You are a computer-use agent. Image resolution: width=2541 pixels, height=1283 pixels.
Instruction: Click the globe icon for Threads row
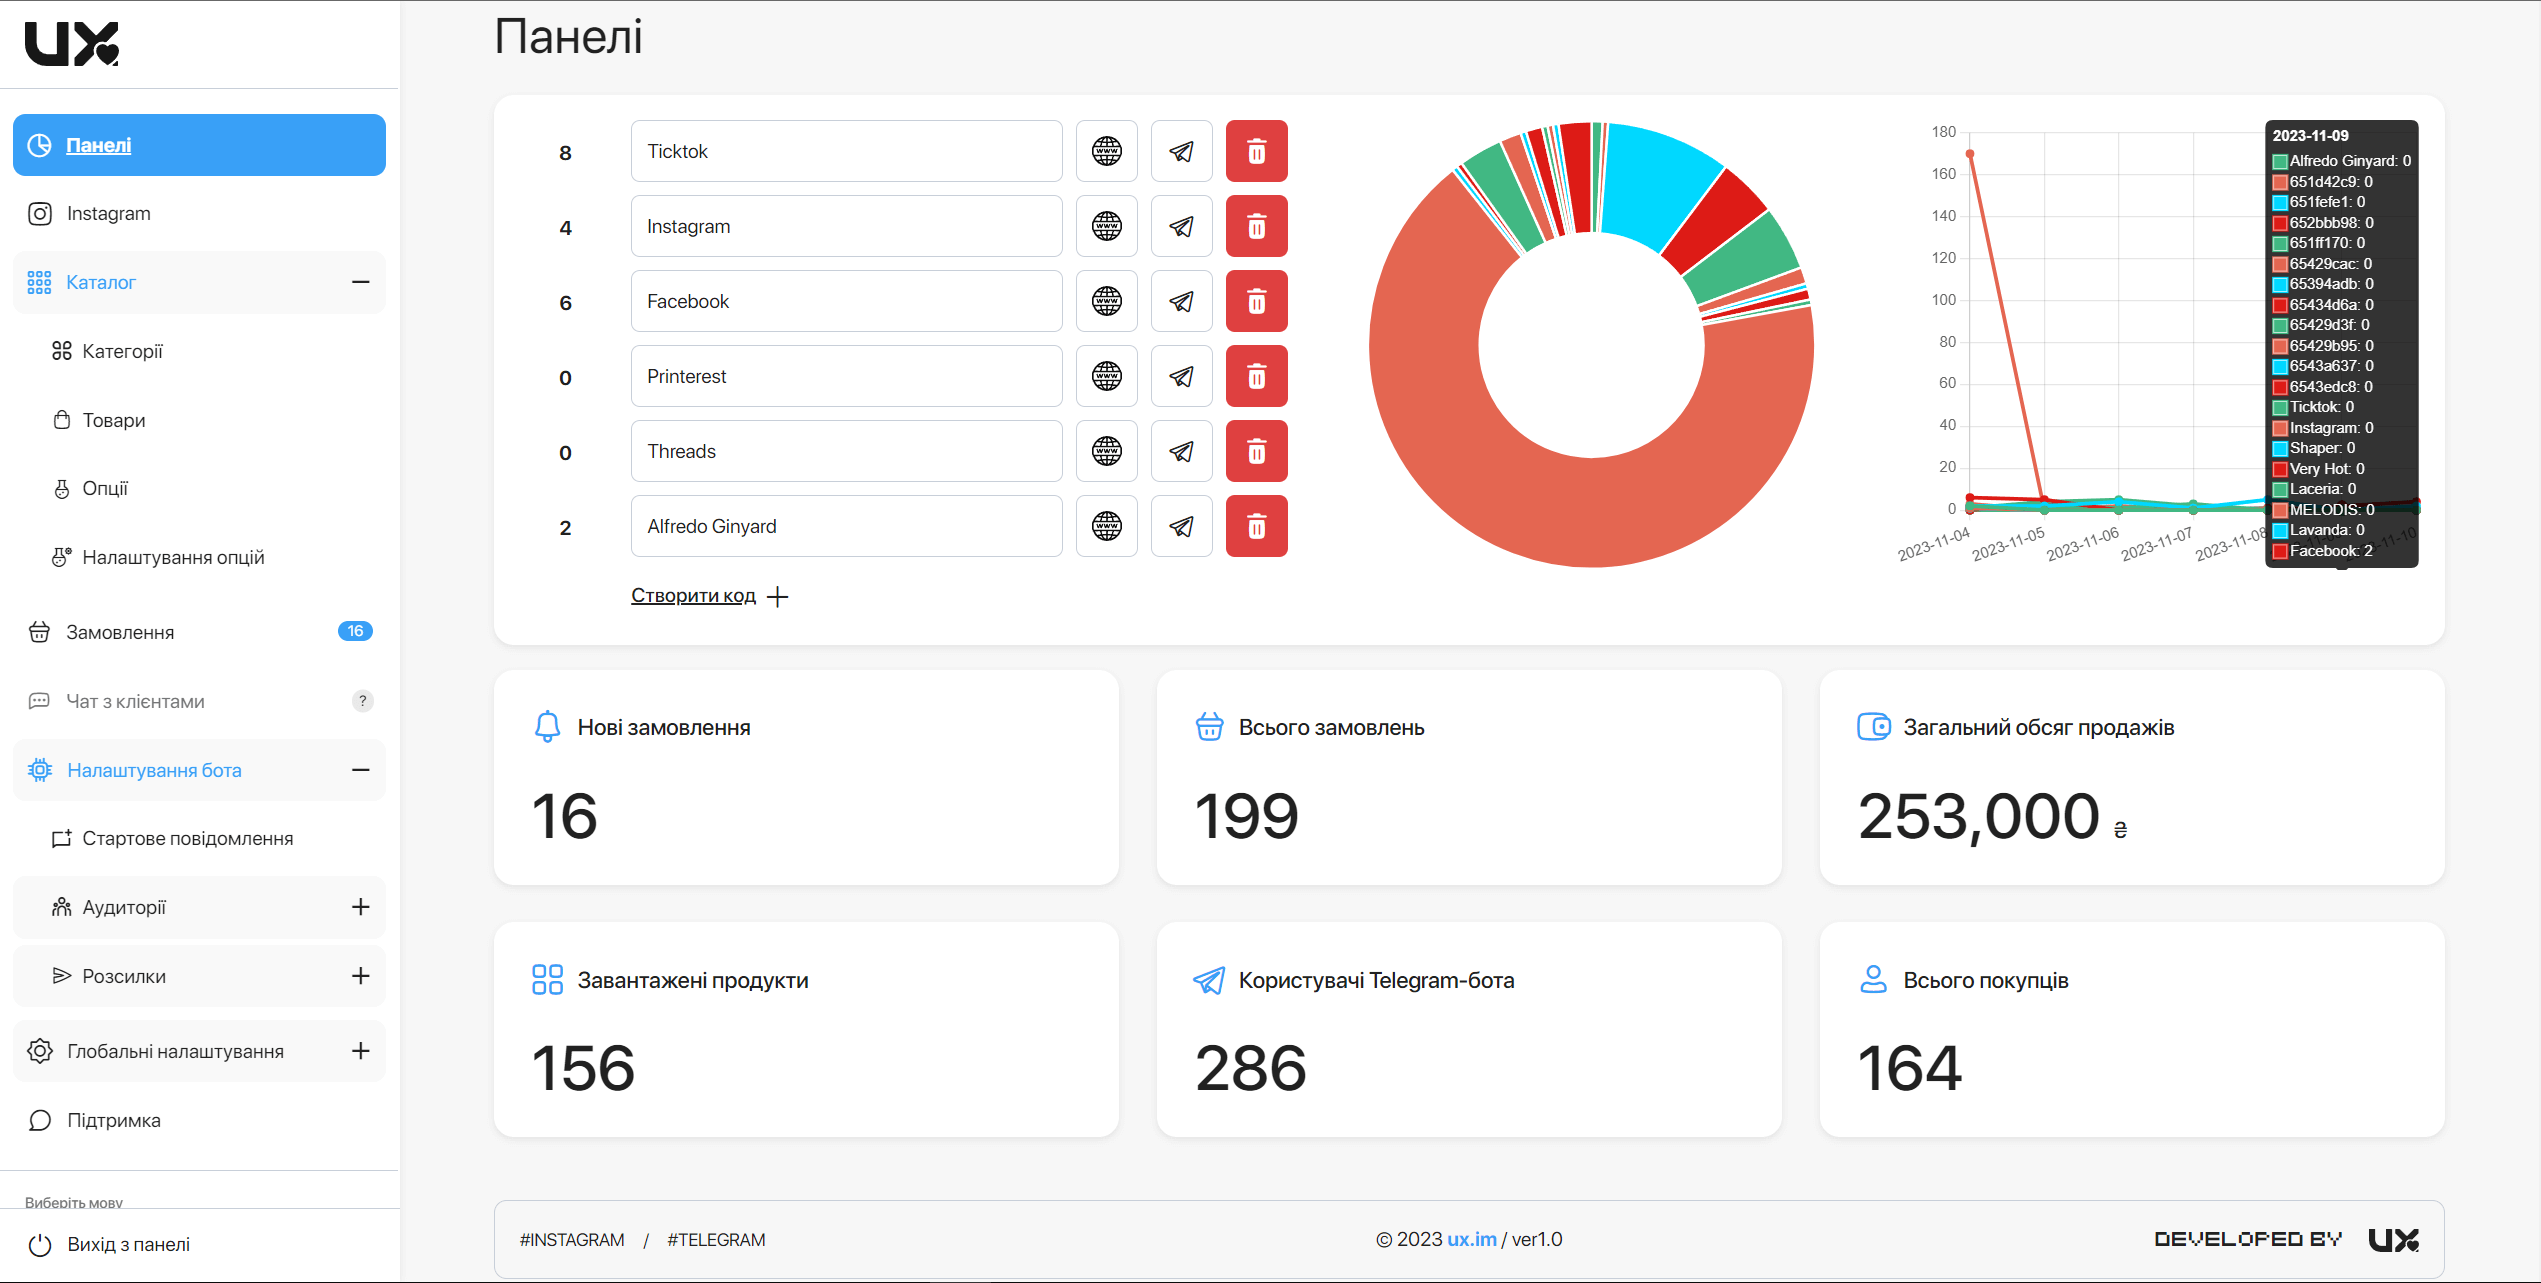[x=1106, y=451]
